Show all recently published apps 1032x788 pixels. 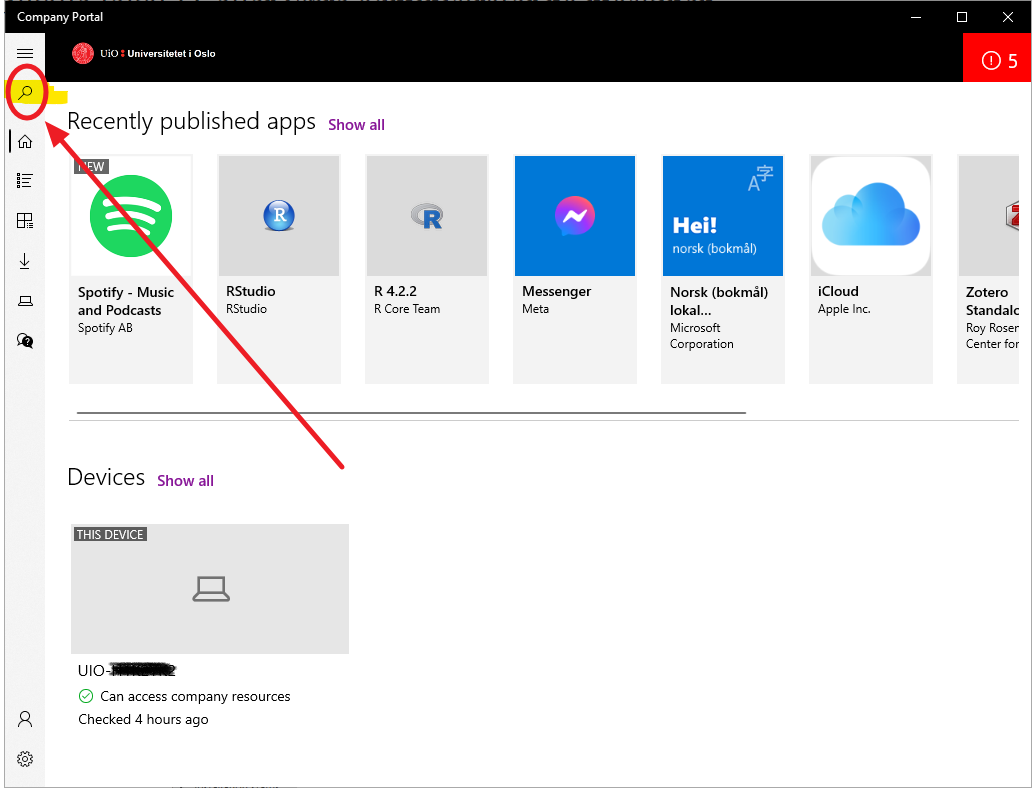[x=356, y=125]
